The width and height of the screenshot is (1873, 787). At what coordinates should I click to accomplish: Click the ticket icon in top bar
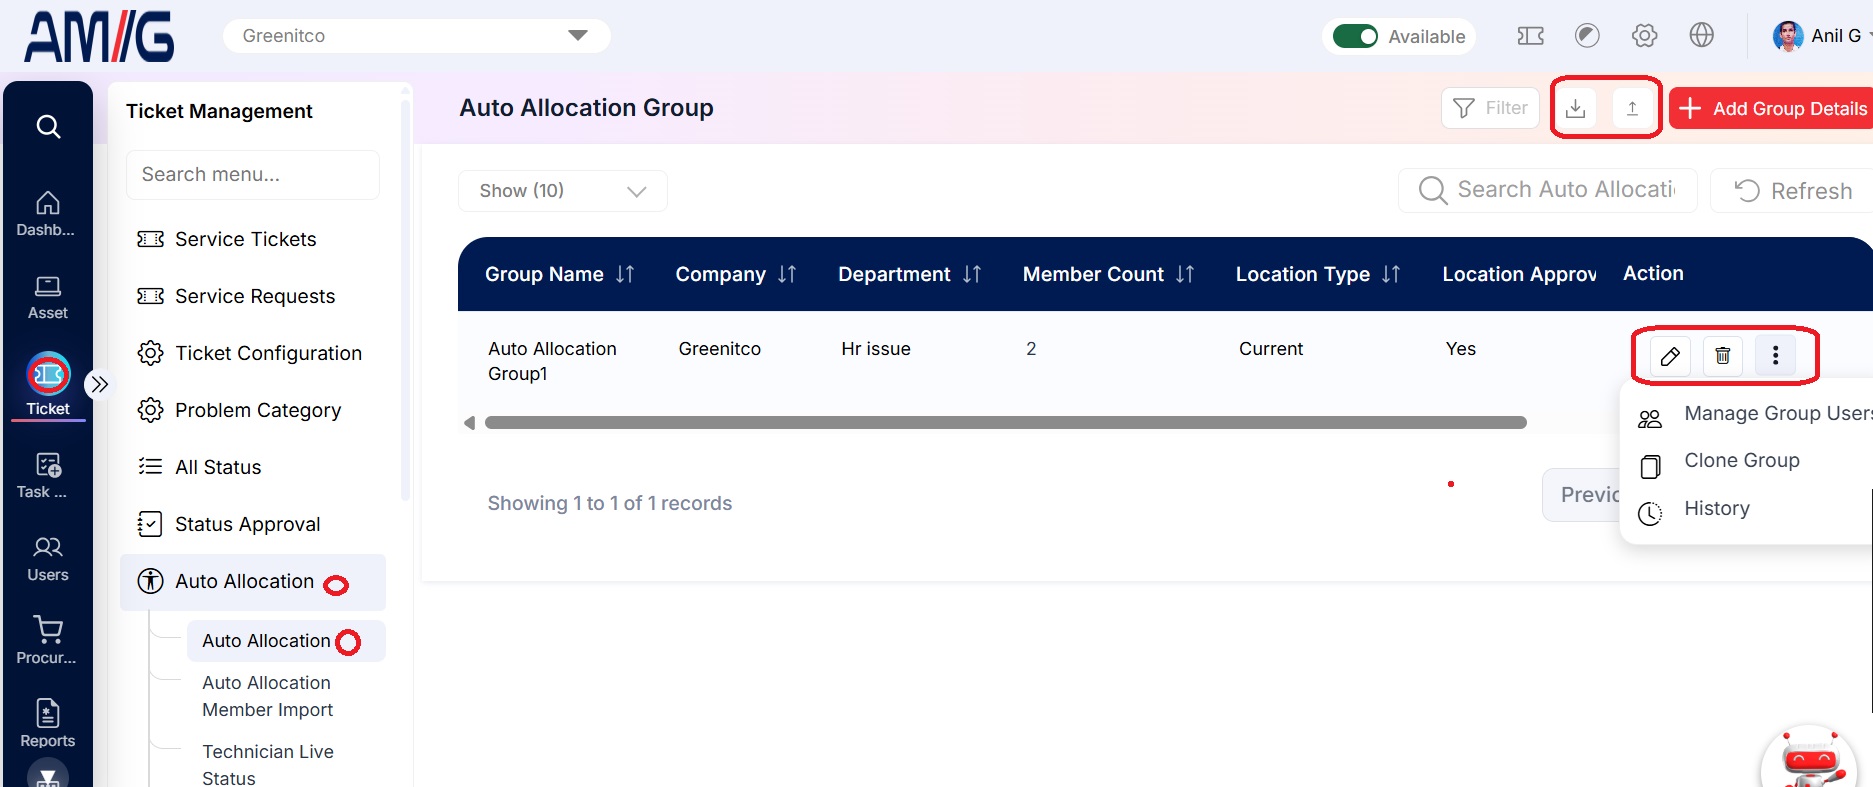(1530, 36)
